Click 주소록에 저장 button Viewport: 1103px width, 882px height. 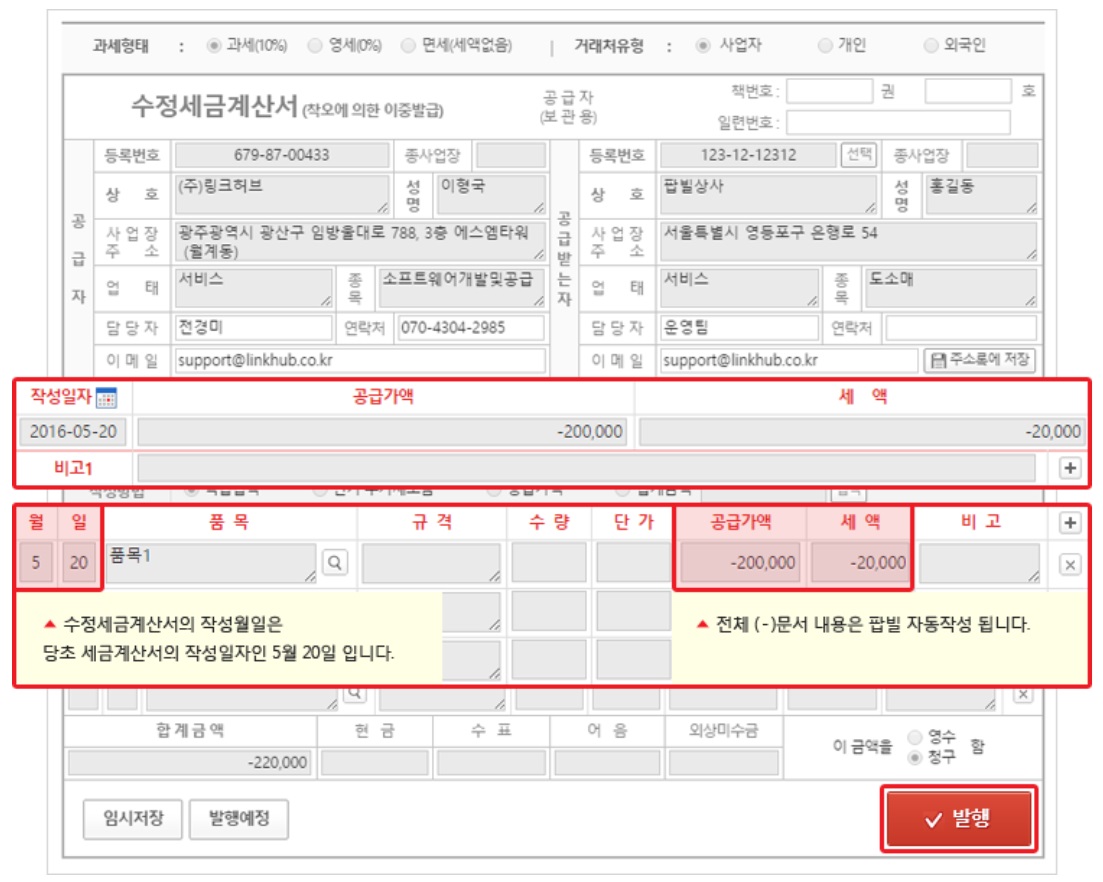pos(978,360)
